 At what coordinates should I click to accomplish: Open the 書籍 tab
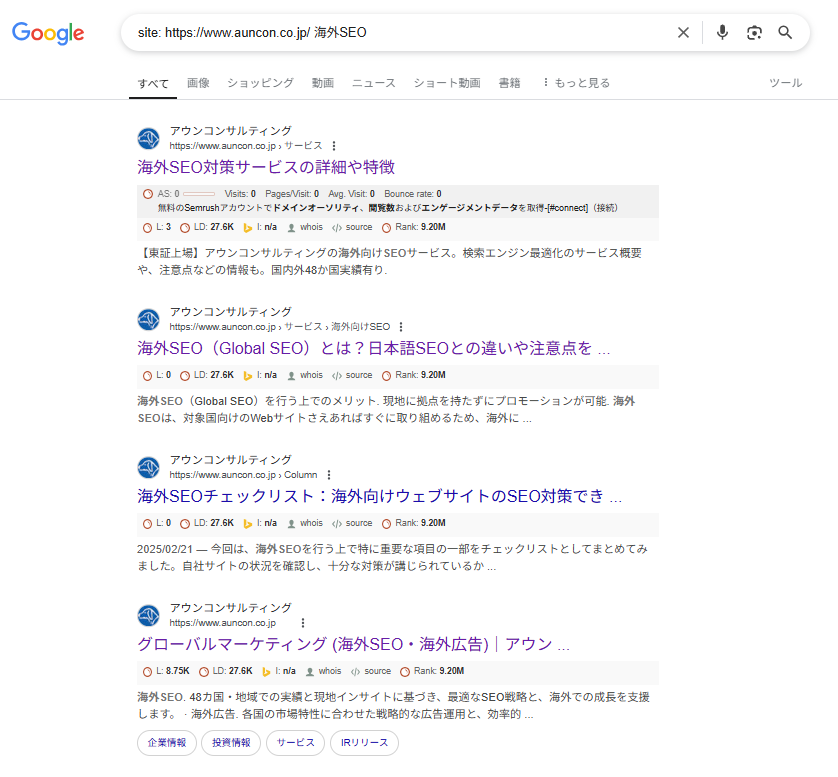(509, 83)
